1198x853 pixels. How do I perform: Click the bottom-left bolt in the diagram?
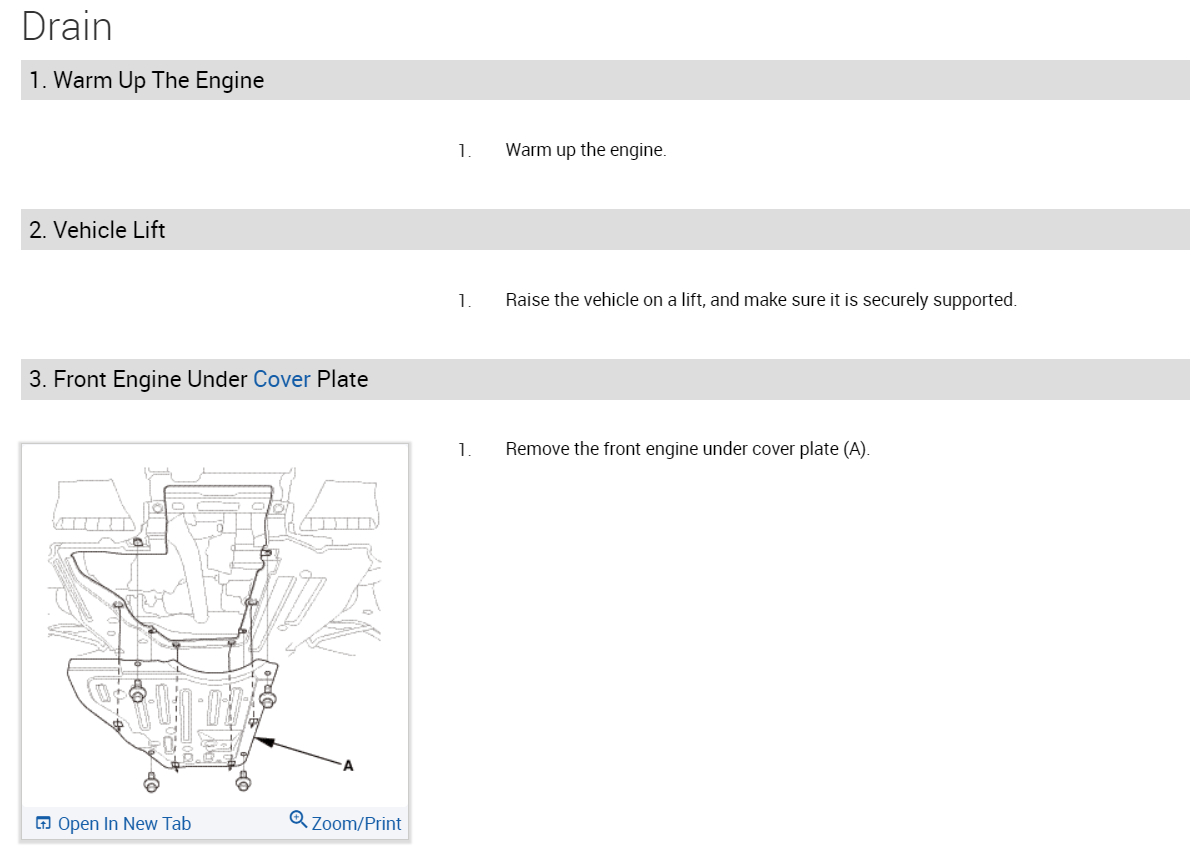coord(151,781)
